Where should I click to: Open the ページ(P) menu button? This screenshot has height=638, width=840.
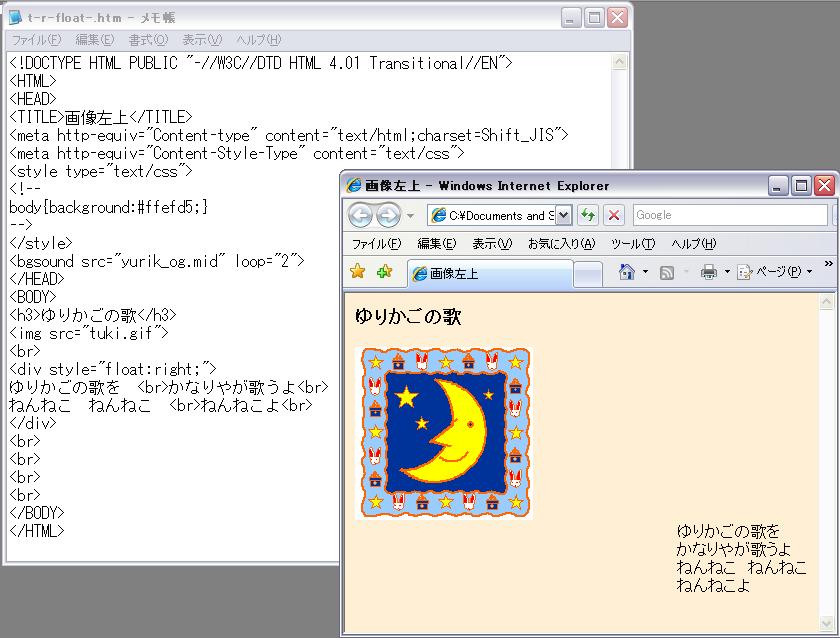775,272
